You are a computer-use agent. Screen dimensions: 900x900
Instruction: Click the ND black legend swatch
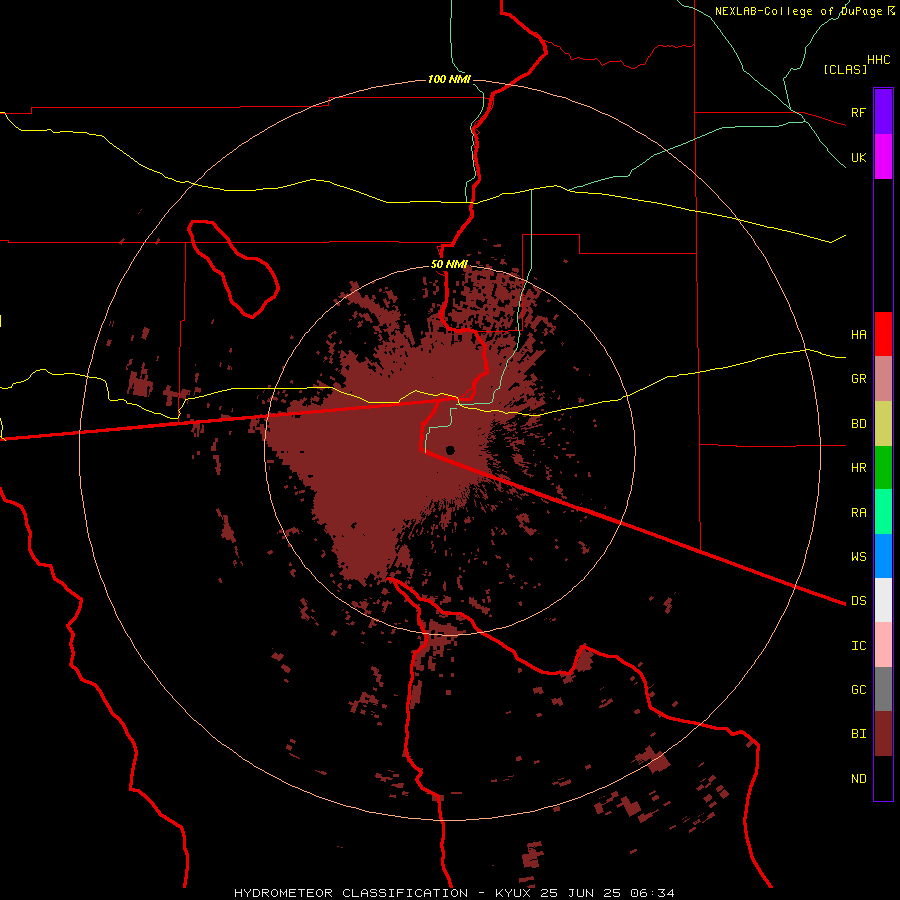click(x=883, y=778)
